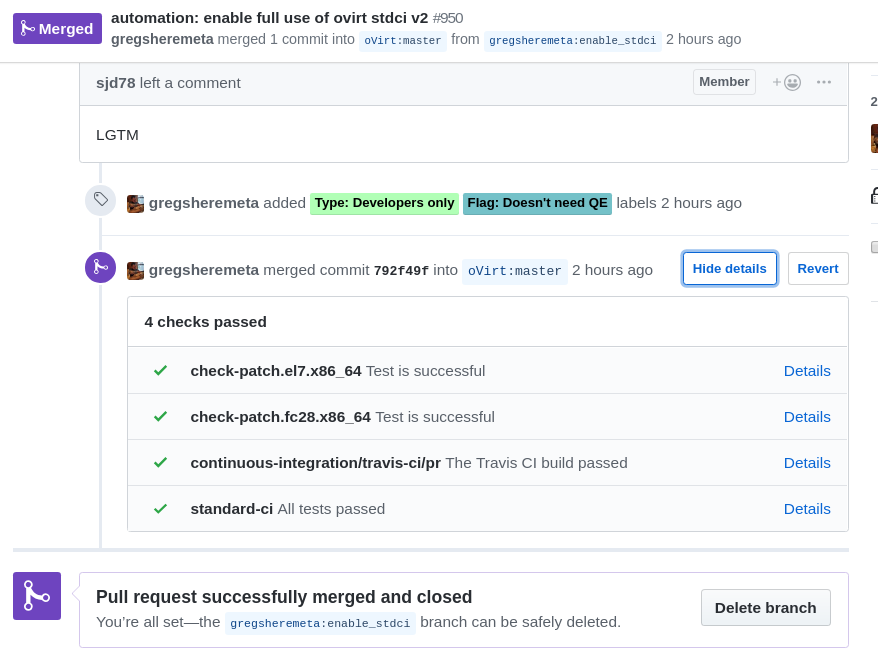The height and width of the screenshot is (656, 878).
Task: Click gregsheremeta avatar beside label event
Action: [136, 203]
